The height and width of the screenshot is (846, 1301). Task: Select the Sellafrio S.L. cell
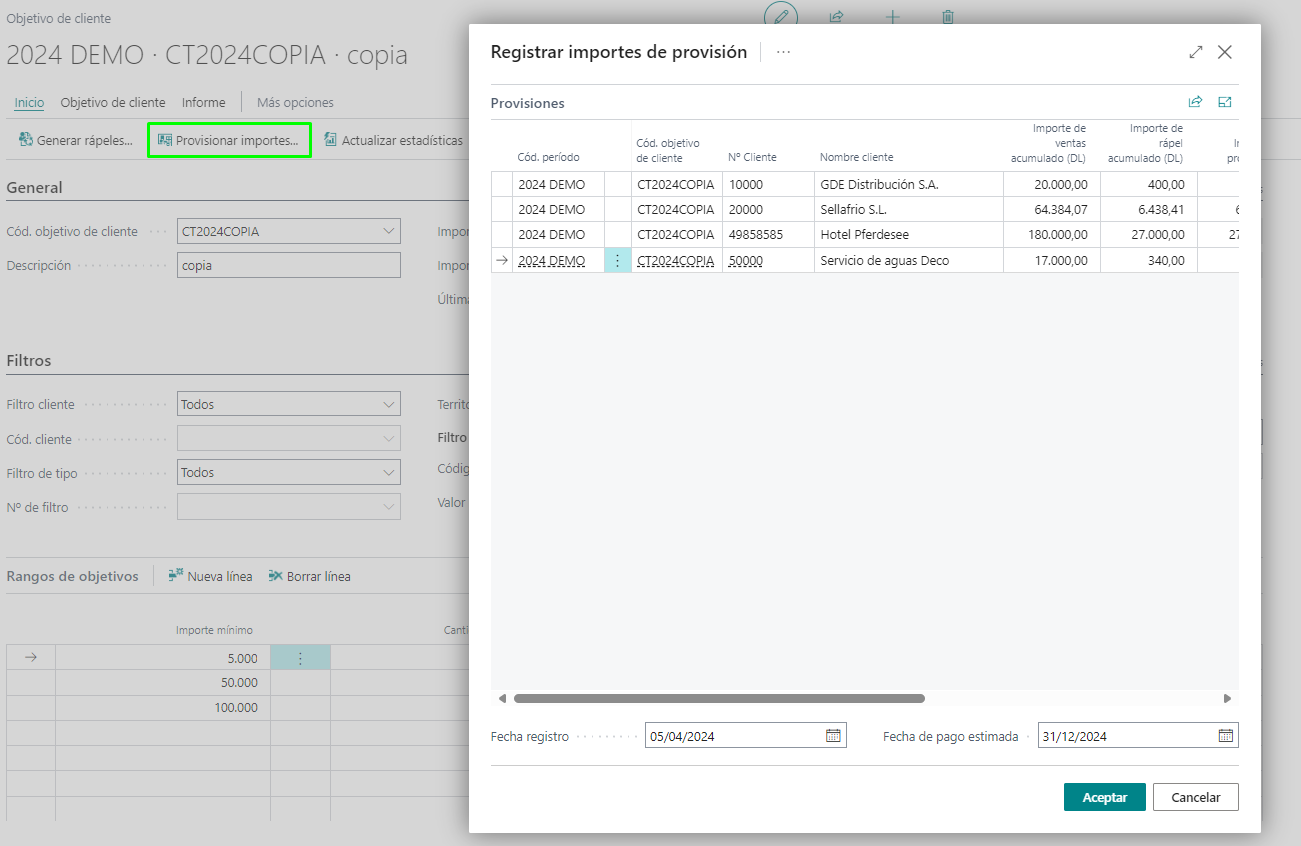909,210
